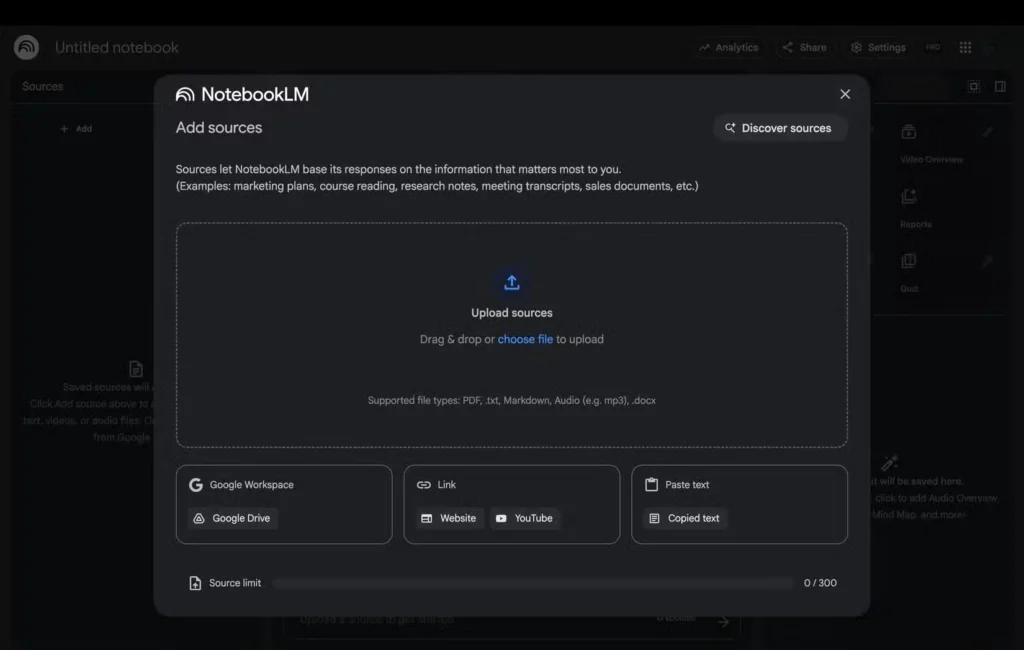Click the Link chain icon
Image resolution: width=1024 pixels, height=650 pixels.
point(424,485)
